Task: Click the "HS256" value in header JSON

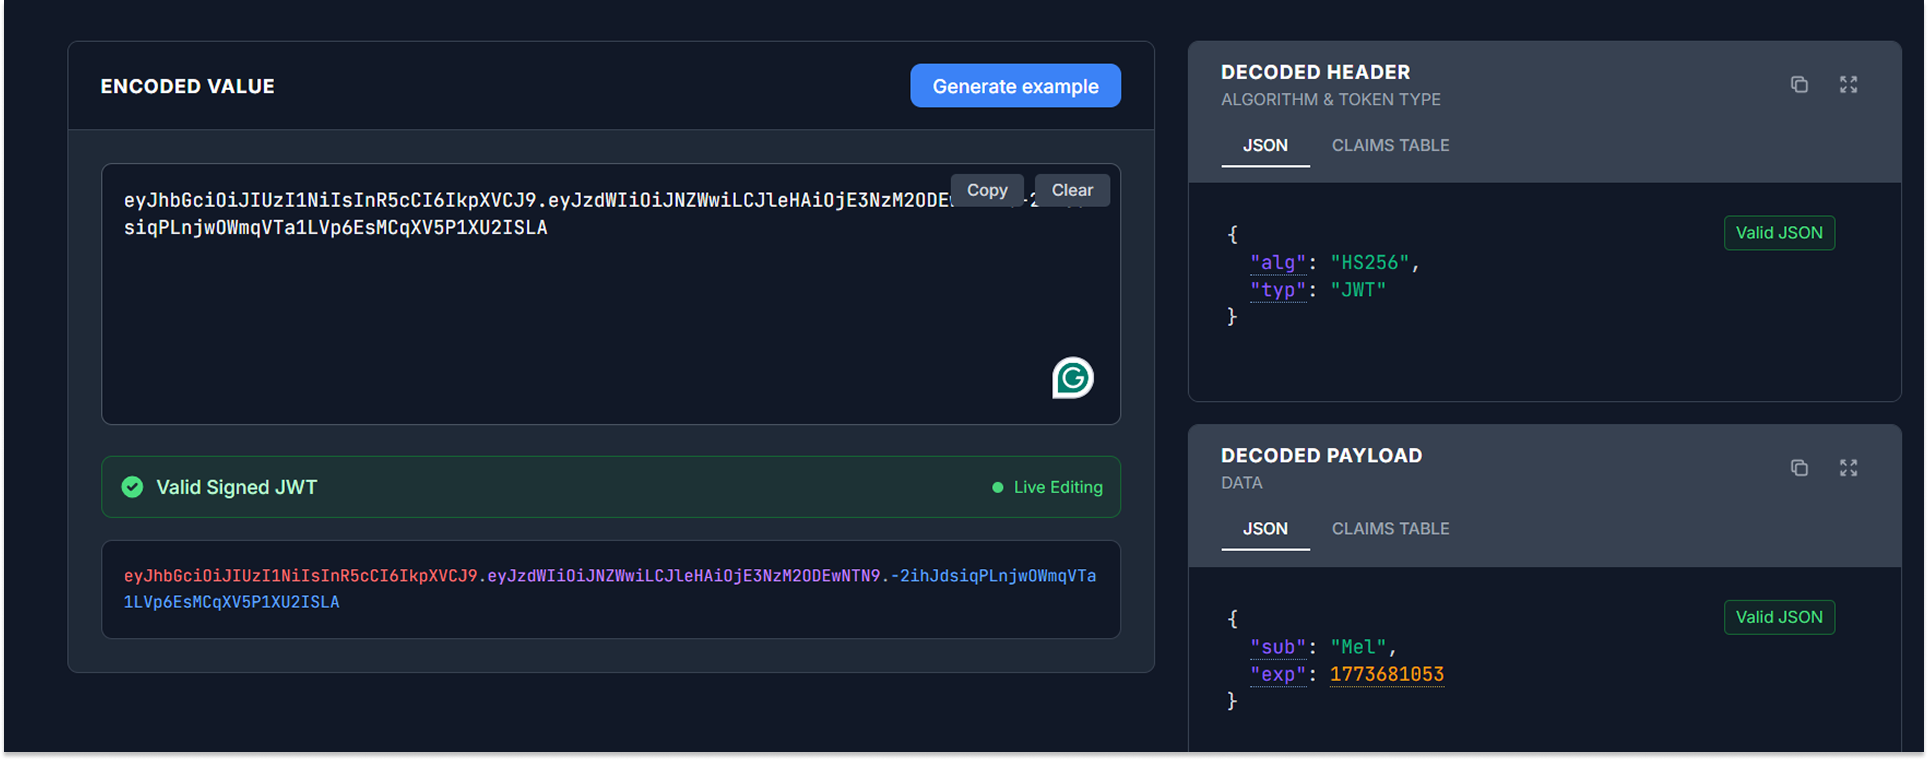Action: pyautogui.click(x=1369, y=263)
